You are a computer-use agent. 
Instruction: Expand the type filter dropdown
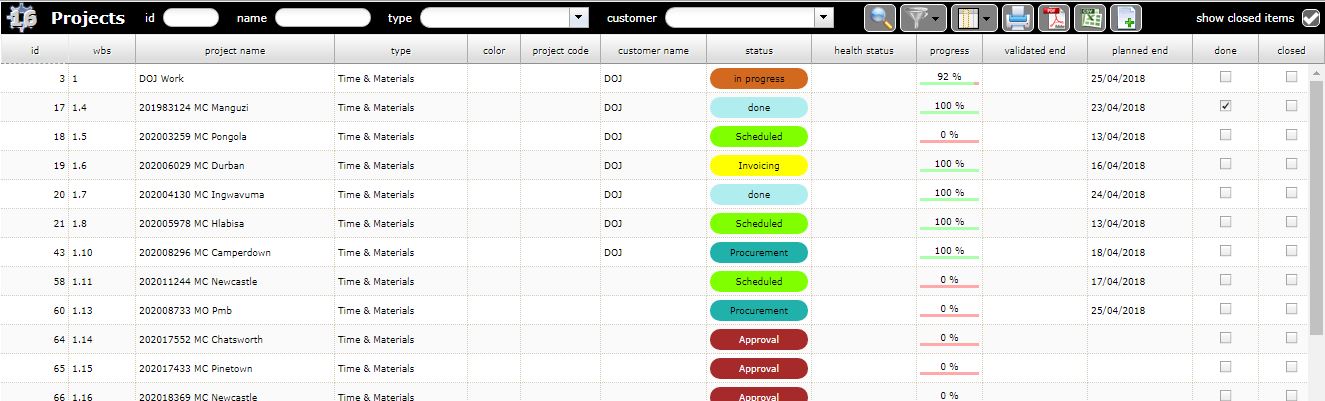point(577,18)
